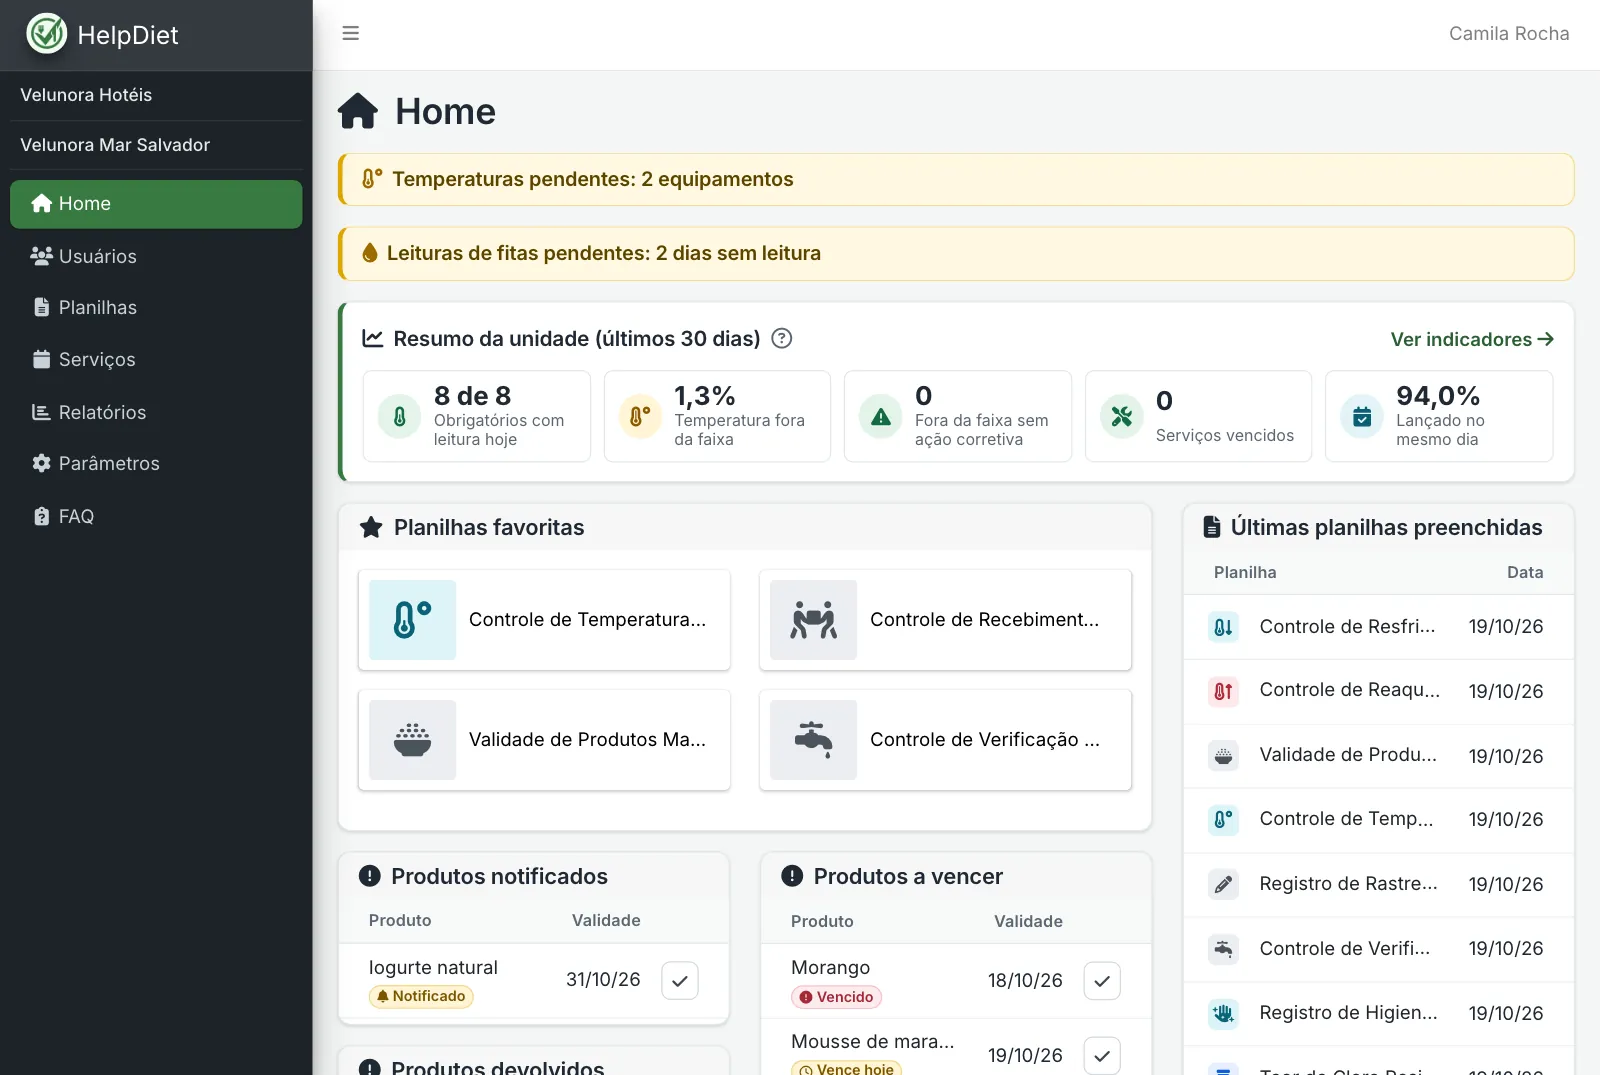Viewport: 1600px width, 1075px height.
Task: Open Temperaturas pendentes alert banner
Action: [956, 179]
